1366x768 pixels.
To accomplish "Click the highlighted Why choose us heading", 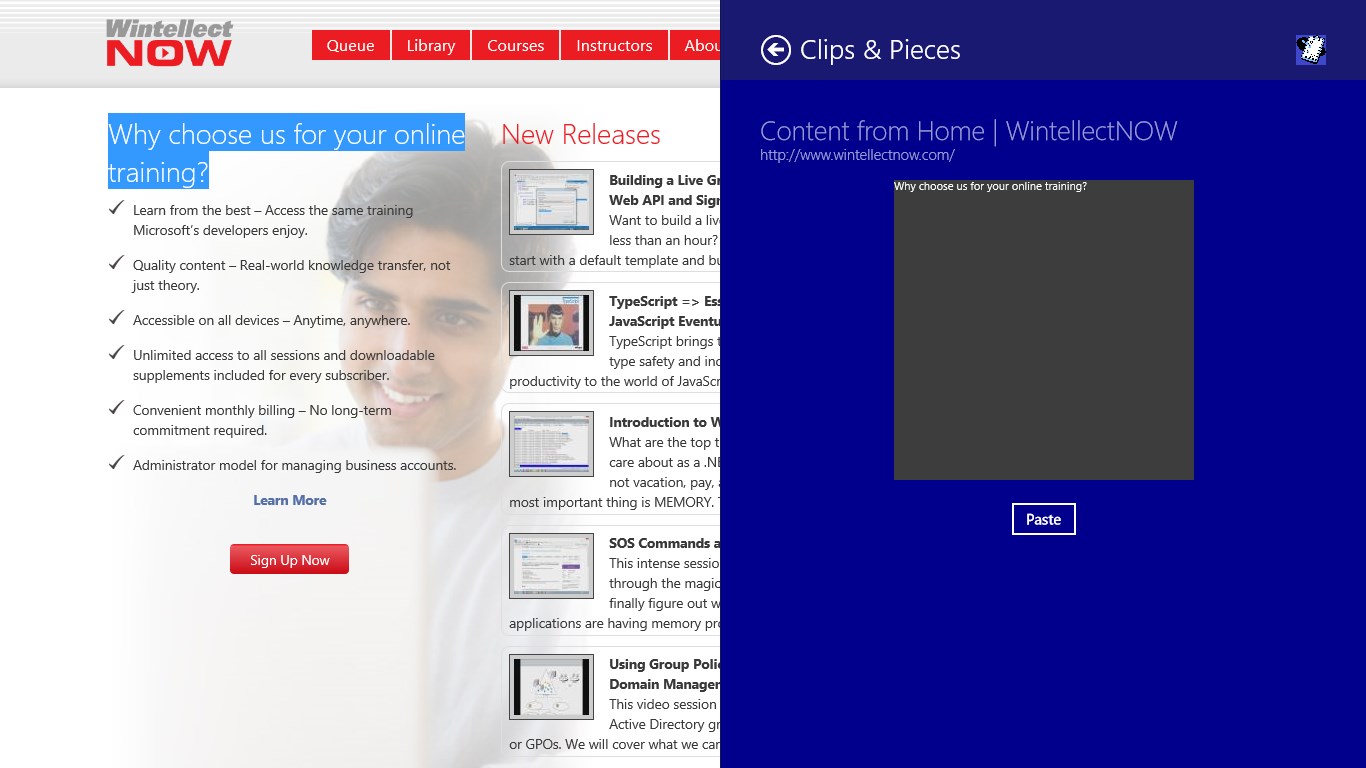I will coord(286,153).
